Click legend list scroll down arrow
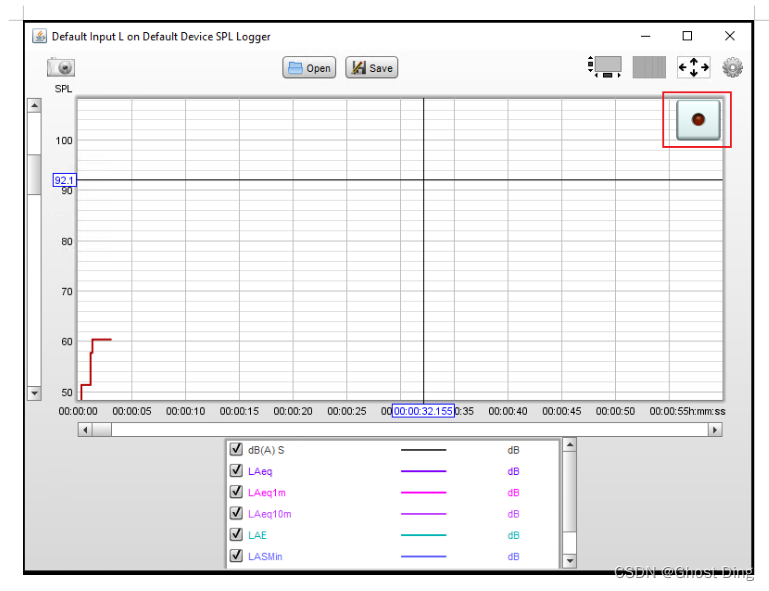This screenshot has width=769, height=591. point(569,561)
